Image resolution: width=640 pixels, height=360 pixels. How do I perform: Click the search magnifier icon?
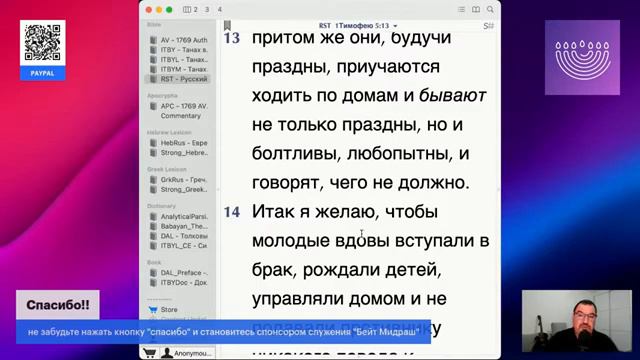(490, 9)
